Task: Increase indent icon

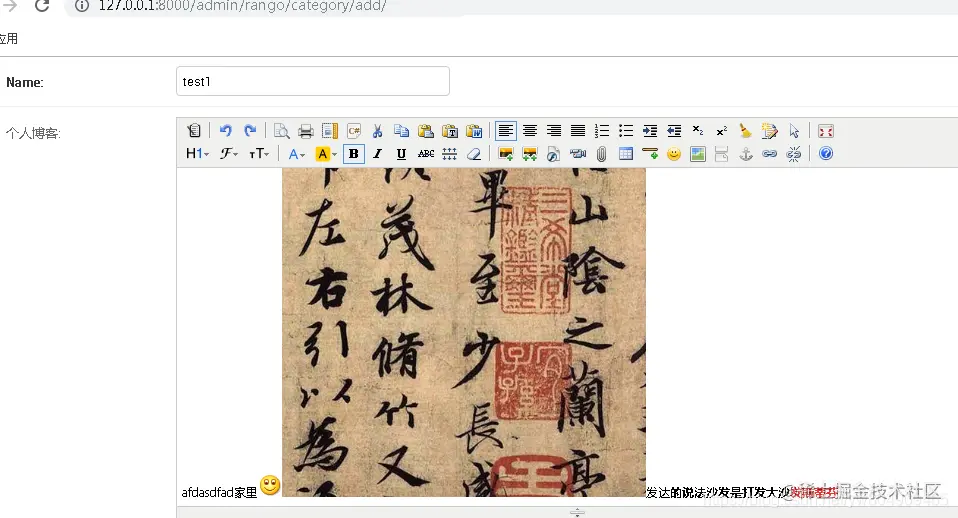Action: click(x=650, y=131)
